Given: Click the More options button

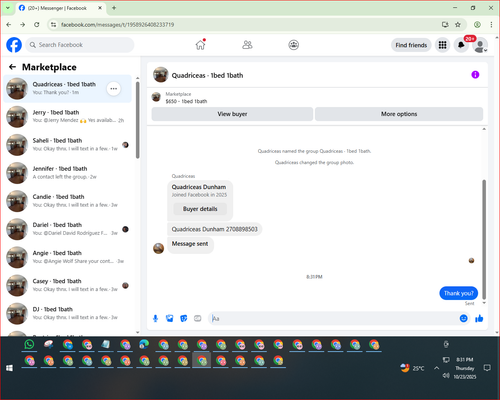Looking at the screenshot, I should [x=399, y=114].
